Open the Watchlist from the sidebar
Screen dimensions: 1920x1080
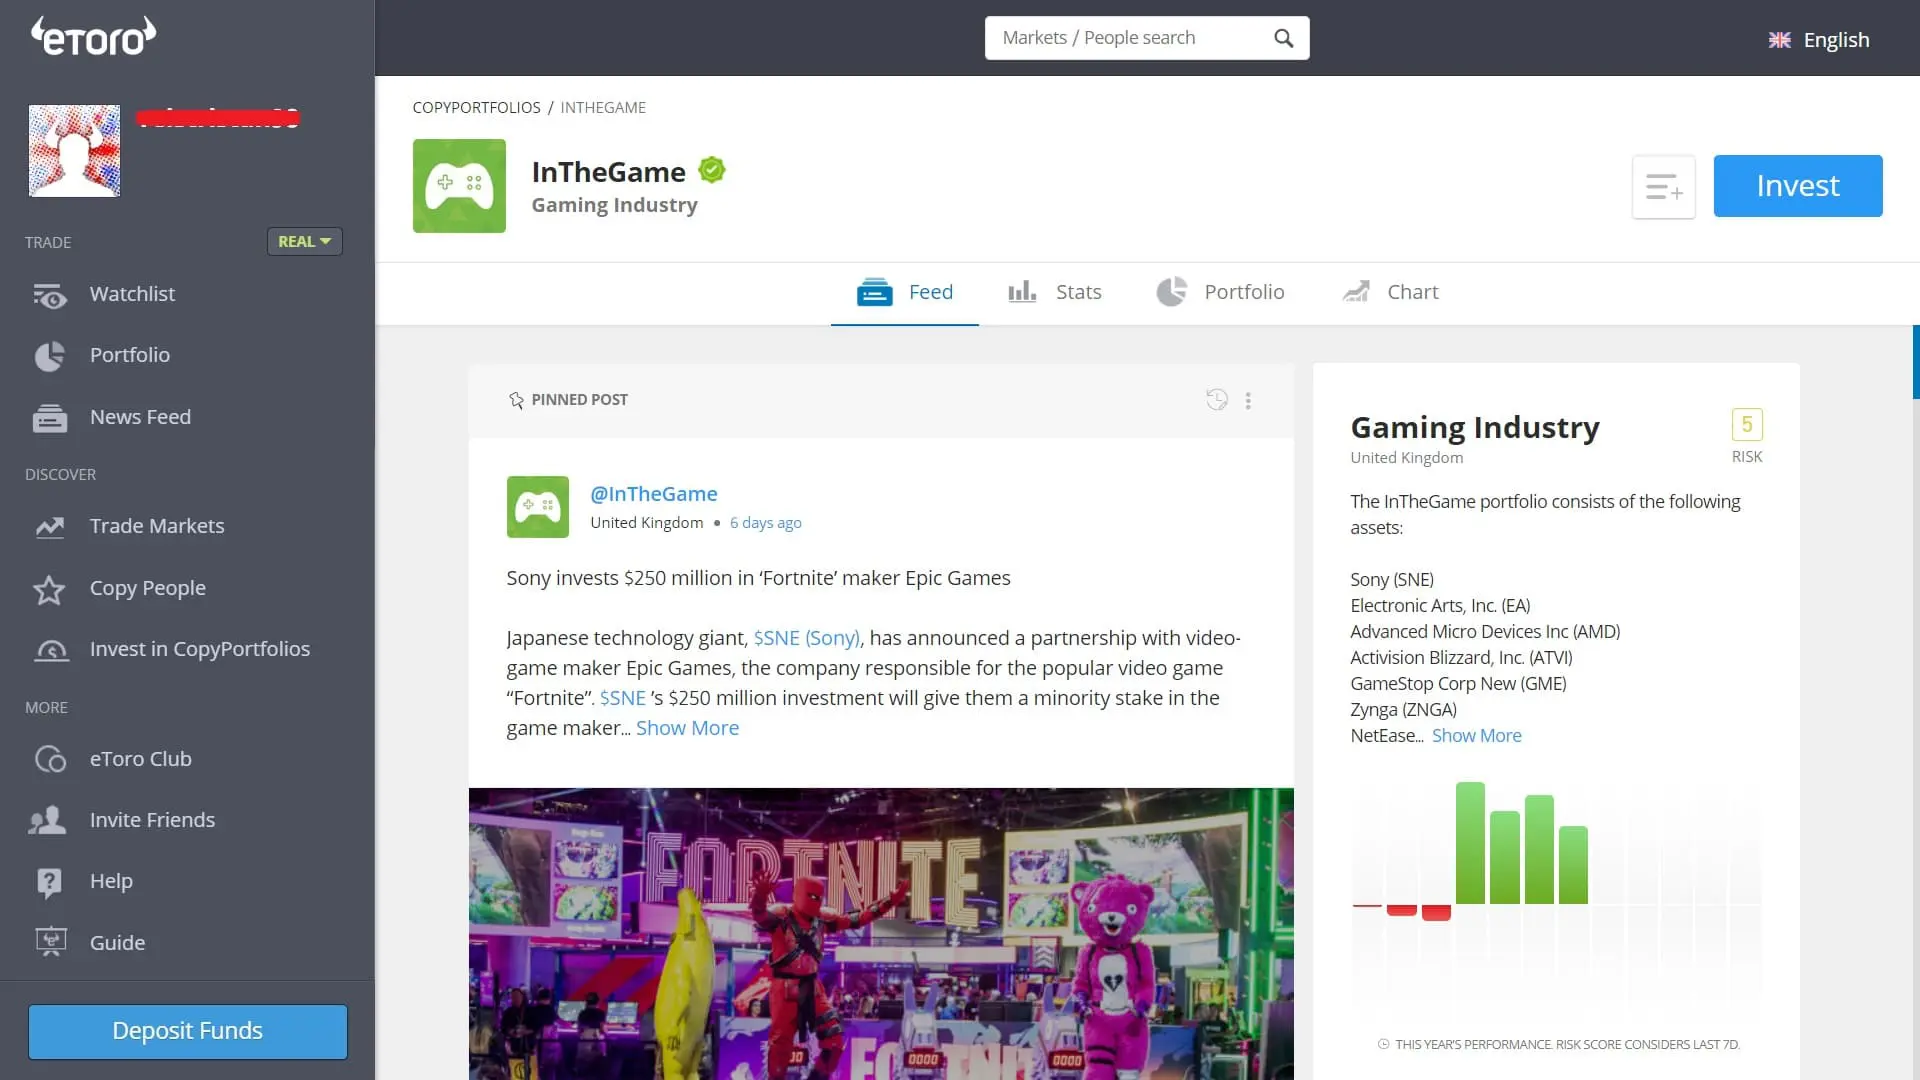(131, 293)
